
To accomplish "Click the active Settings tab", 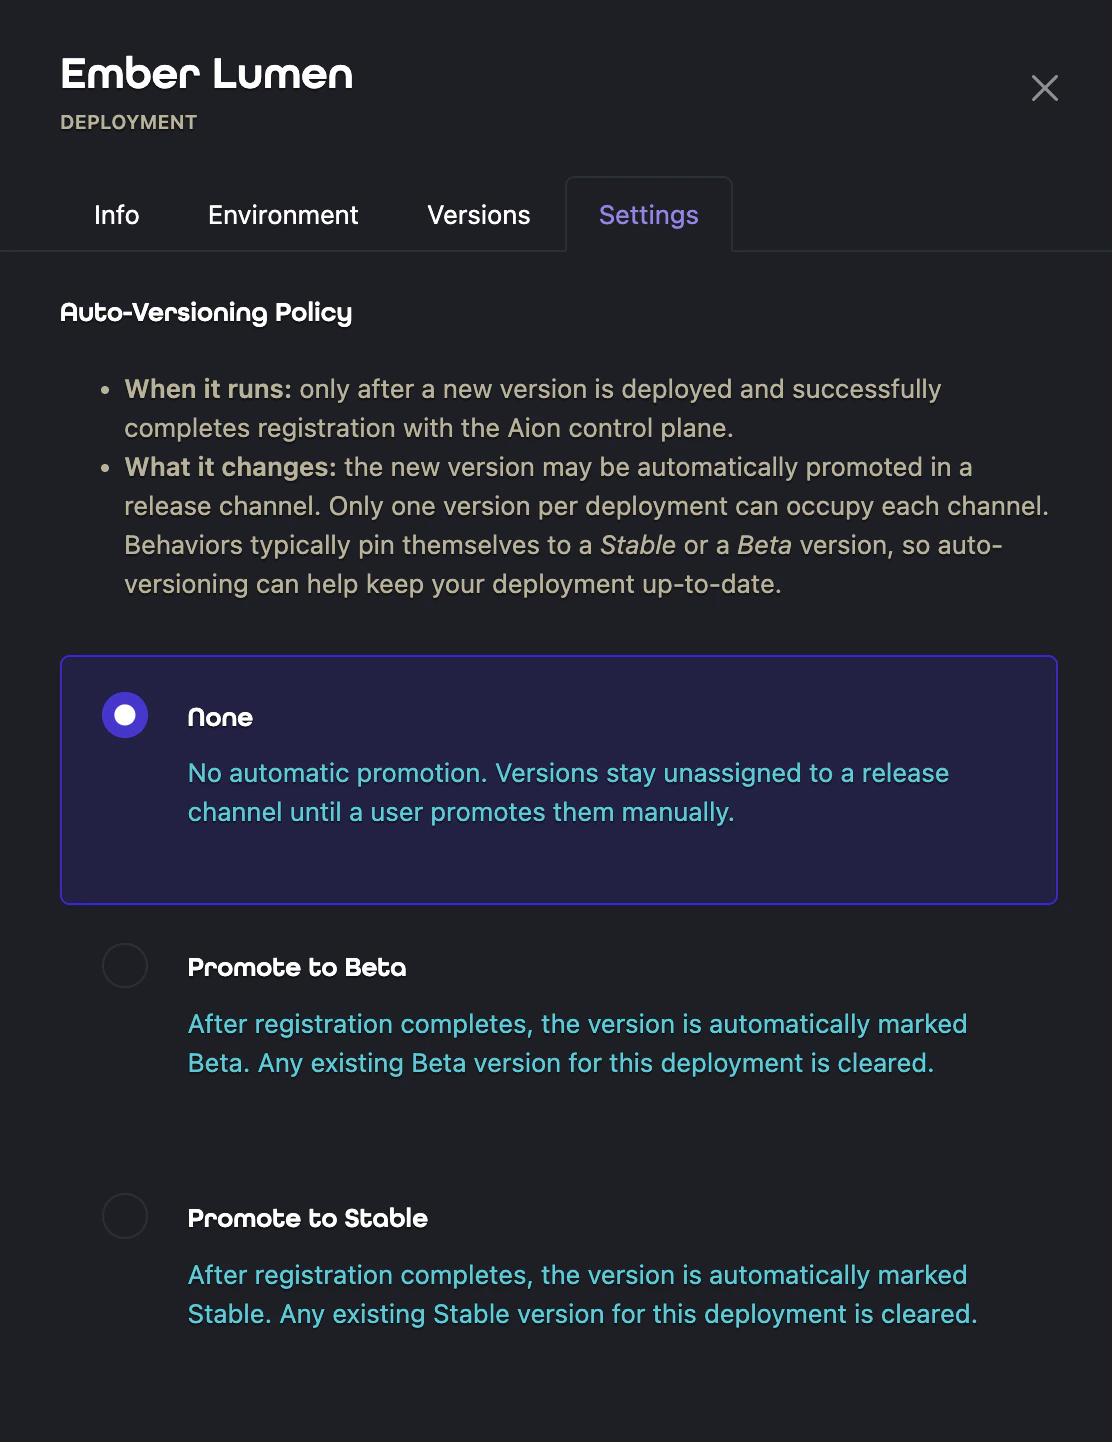I will [648, 214].
